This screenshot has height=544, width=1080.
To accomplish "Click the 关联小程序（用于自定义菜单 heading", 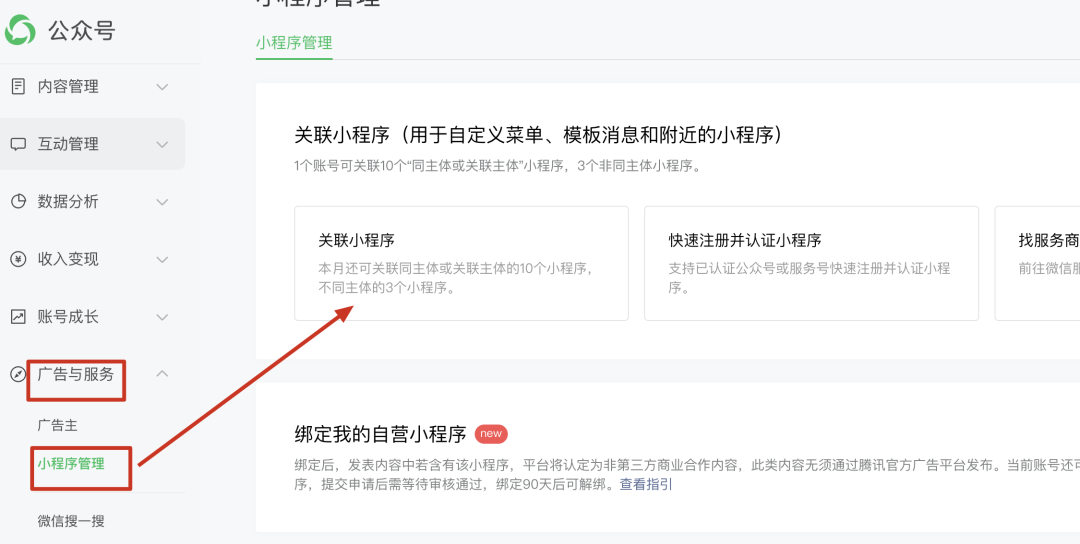I will point(538,136).
